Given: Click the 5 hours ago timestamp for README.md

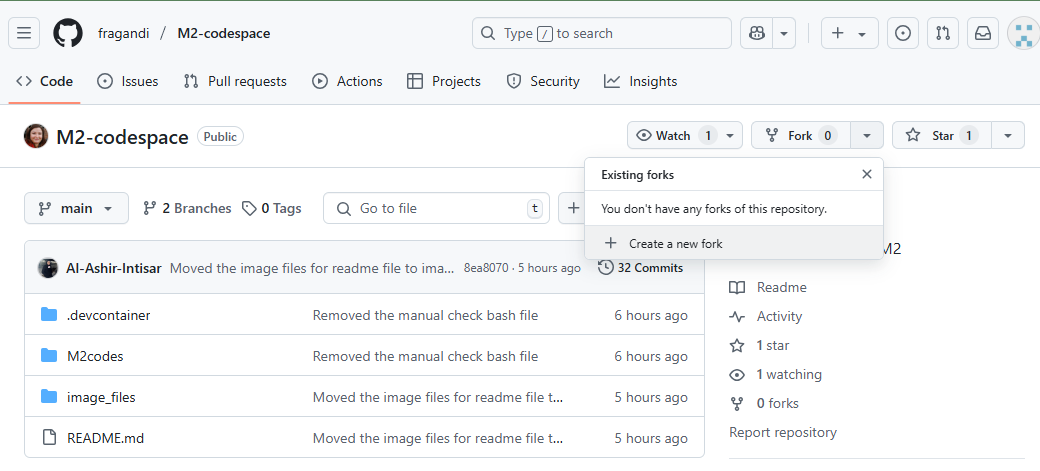Looking at the screenshot, I should pyautogui.click(x=651, y=438).
